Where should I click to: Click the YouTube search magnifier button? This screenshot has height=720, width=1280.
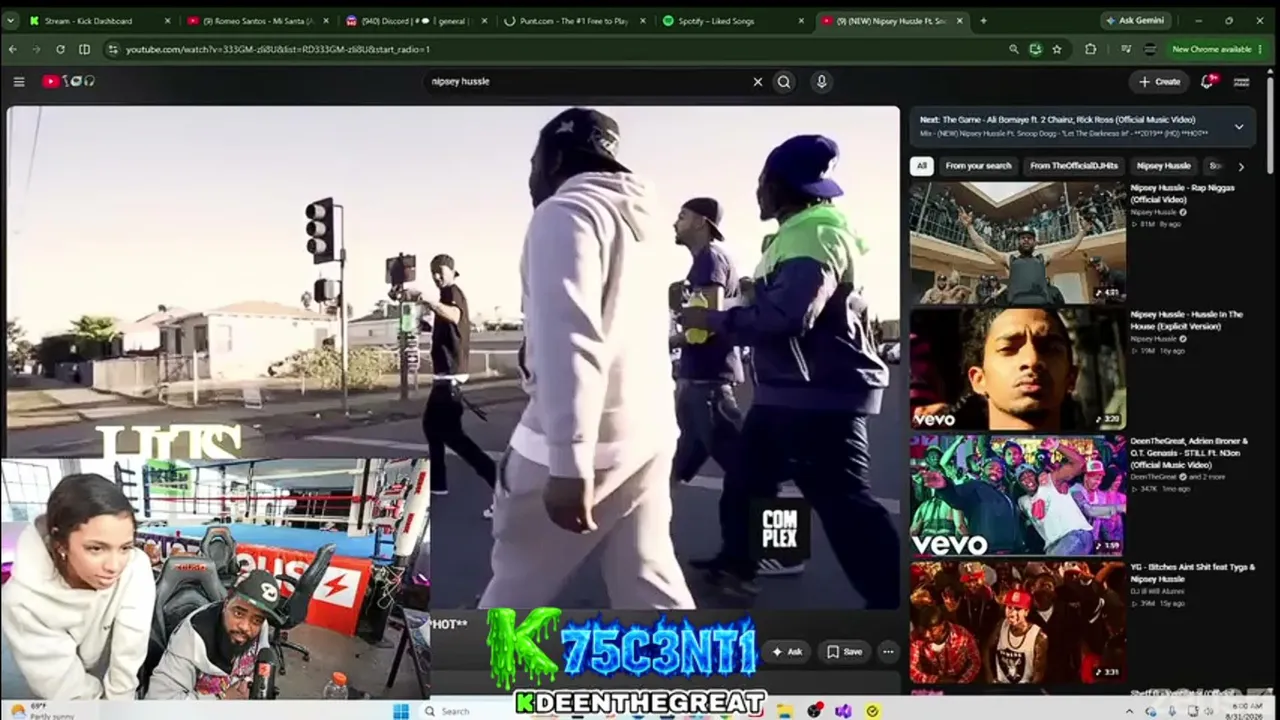[x=784, y=82]
